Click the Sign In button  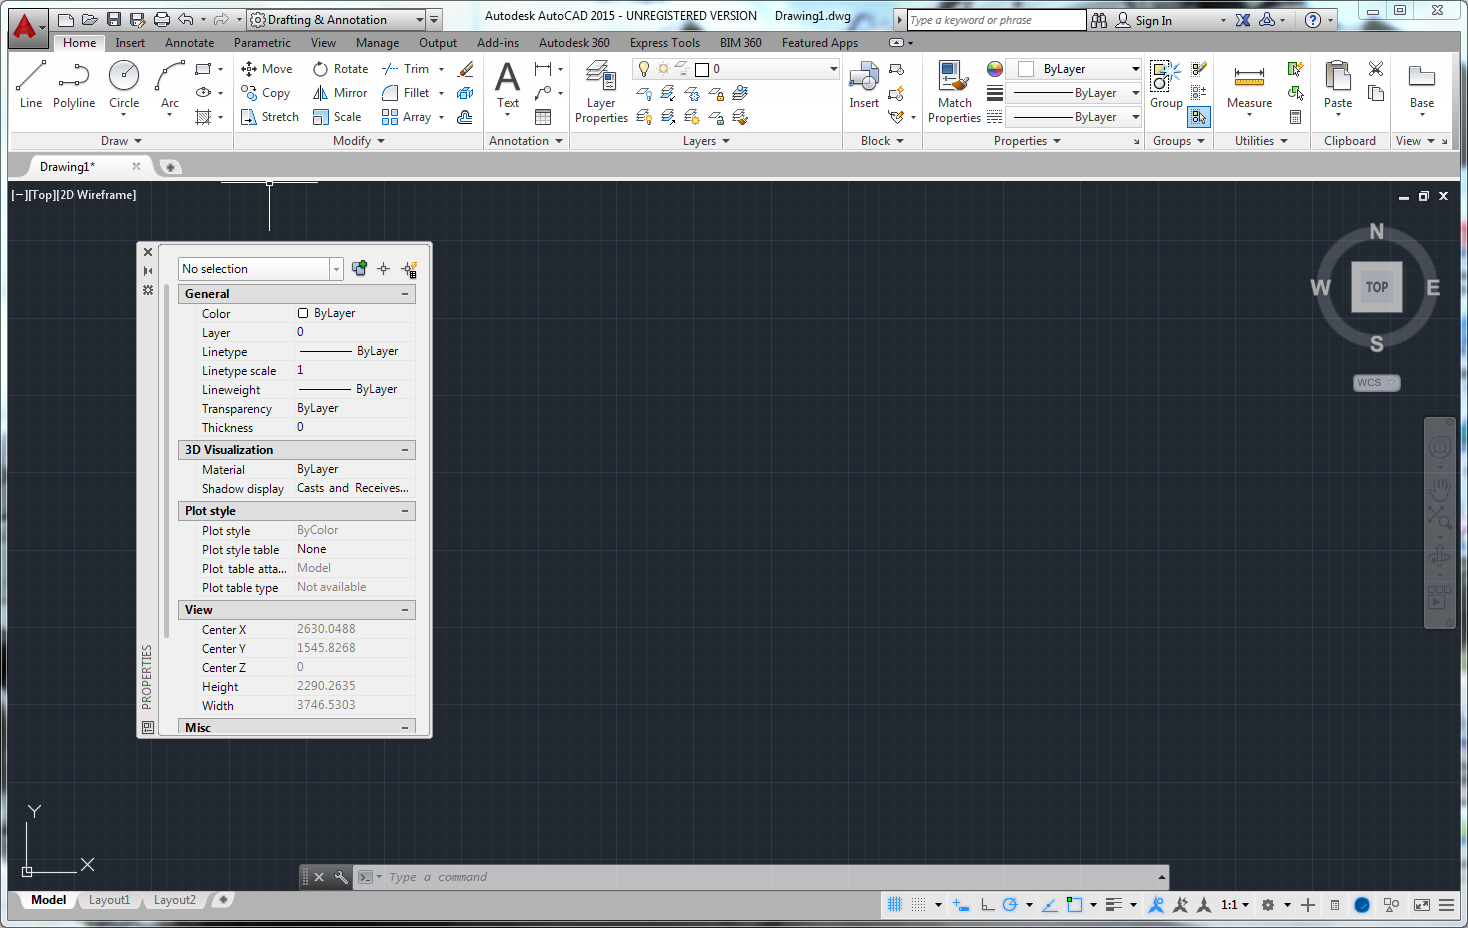tap(1144, 20)
